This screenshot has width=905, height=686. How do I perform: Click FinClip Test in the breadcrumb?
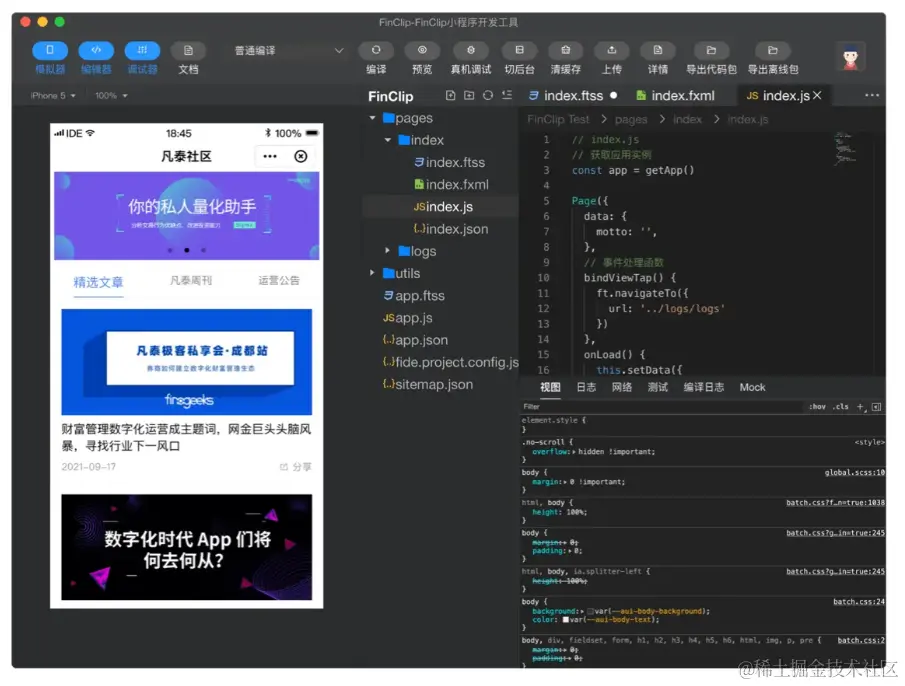click(558, 119)
